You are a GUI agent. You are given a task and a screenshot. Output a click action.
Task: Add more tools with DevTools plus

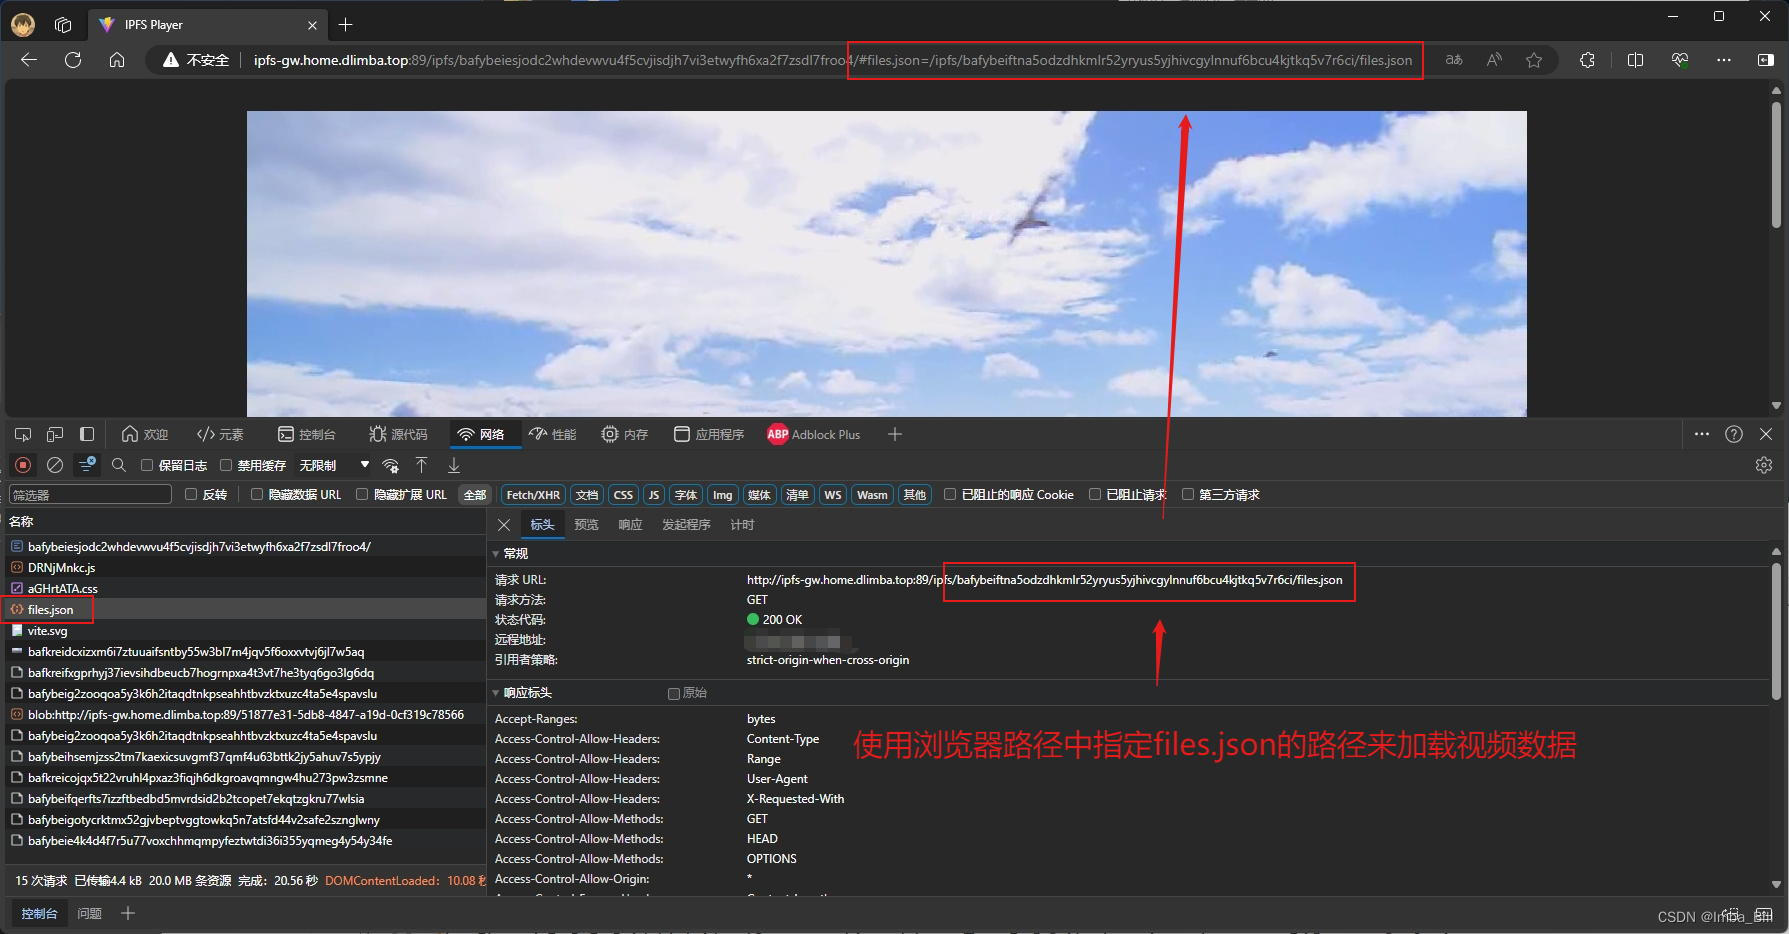click(x=895, y=434)
